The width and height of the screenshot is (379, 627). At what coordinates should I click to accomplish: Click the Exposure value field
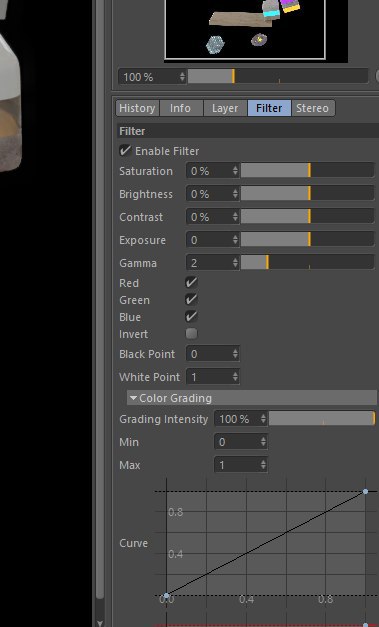(213, 240)
